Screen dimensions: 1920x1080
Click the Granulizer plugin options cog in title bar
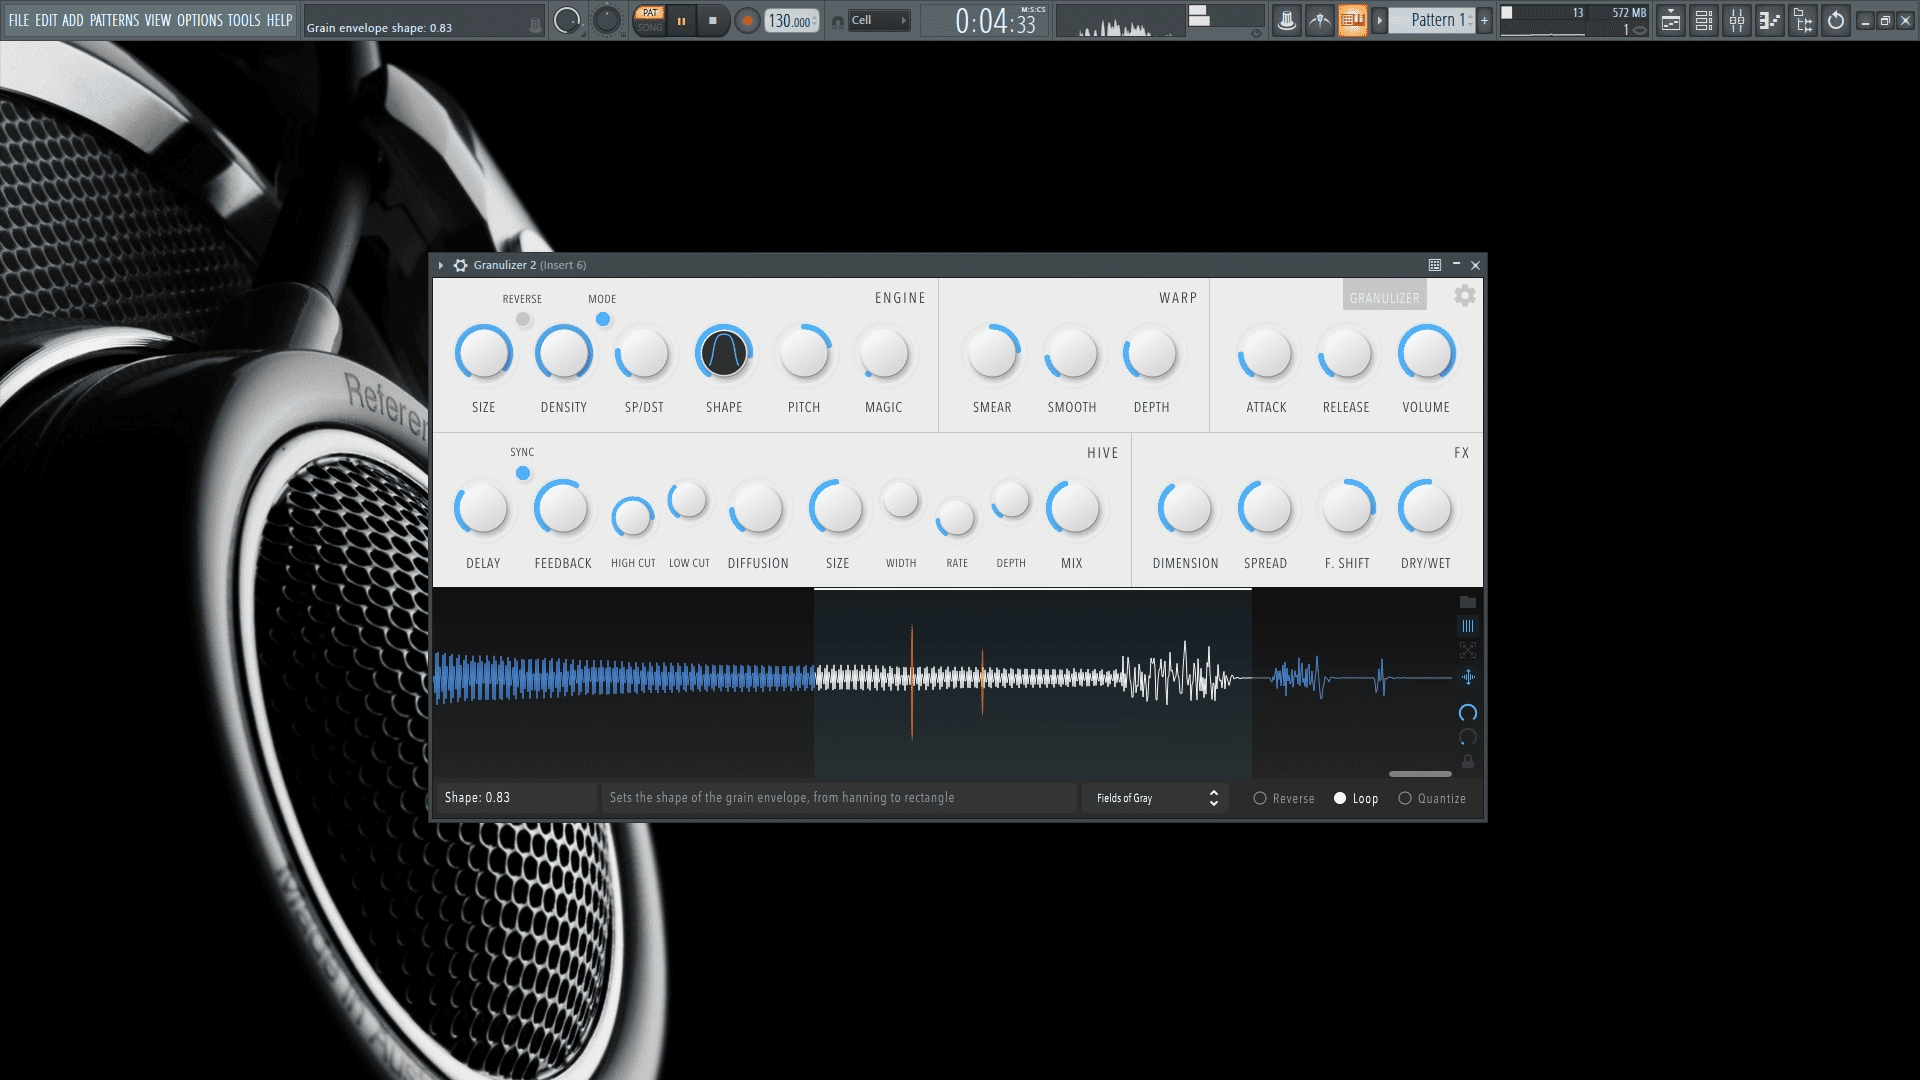460,265
